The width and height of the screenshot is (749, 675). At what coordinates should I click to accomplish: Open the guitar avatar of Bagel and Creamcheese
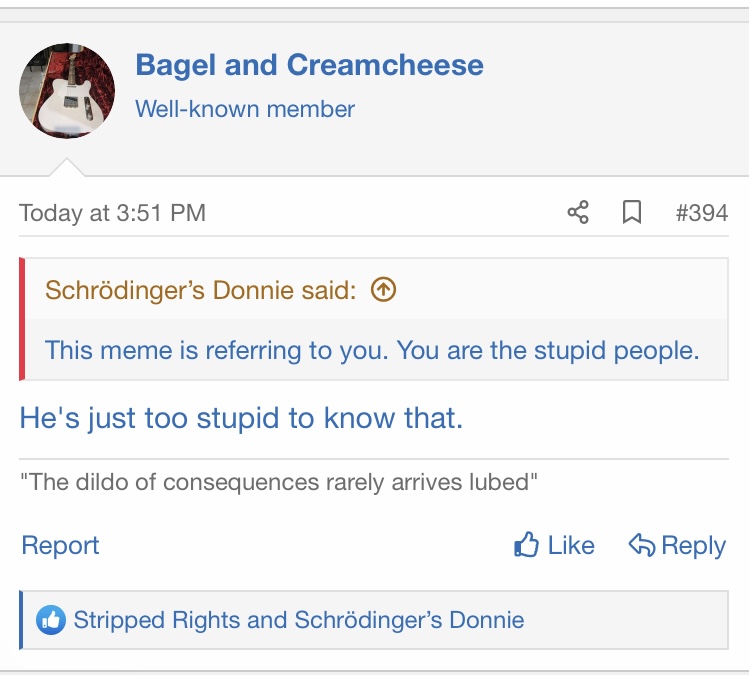(67, 90)
